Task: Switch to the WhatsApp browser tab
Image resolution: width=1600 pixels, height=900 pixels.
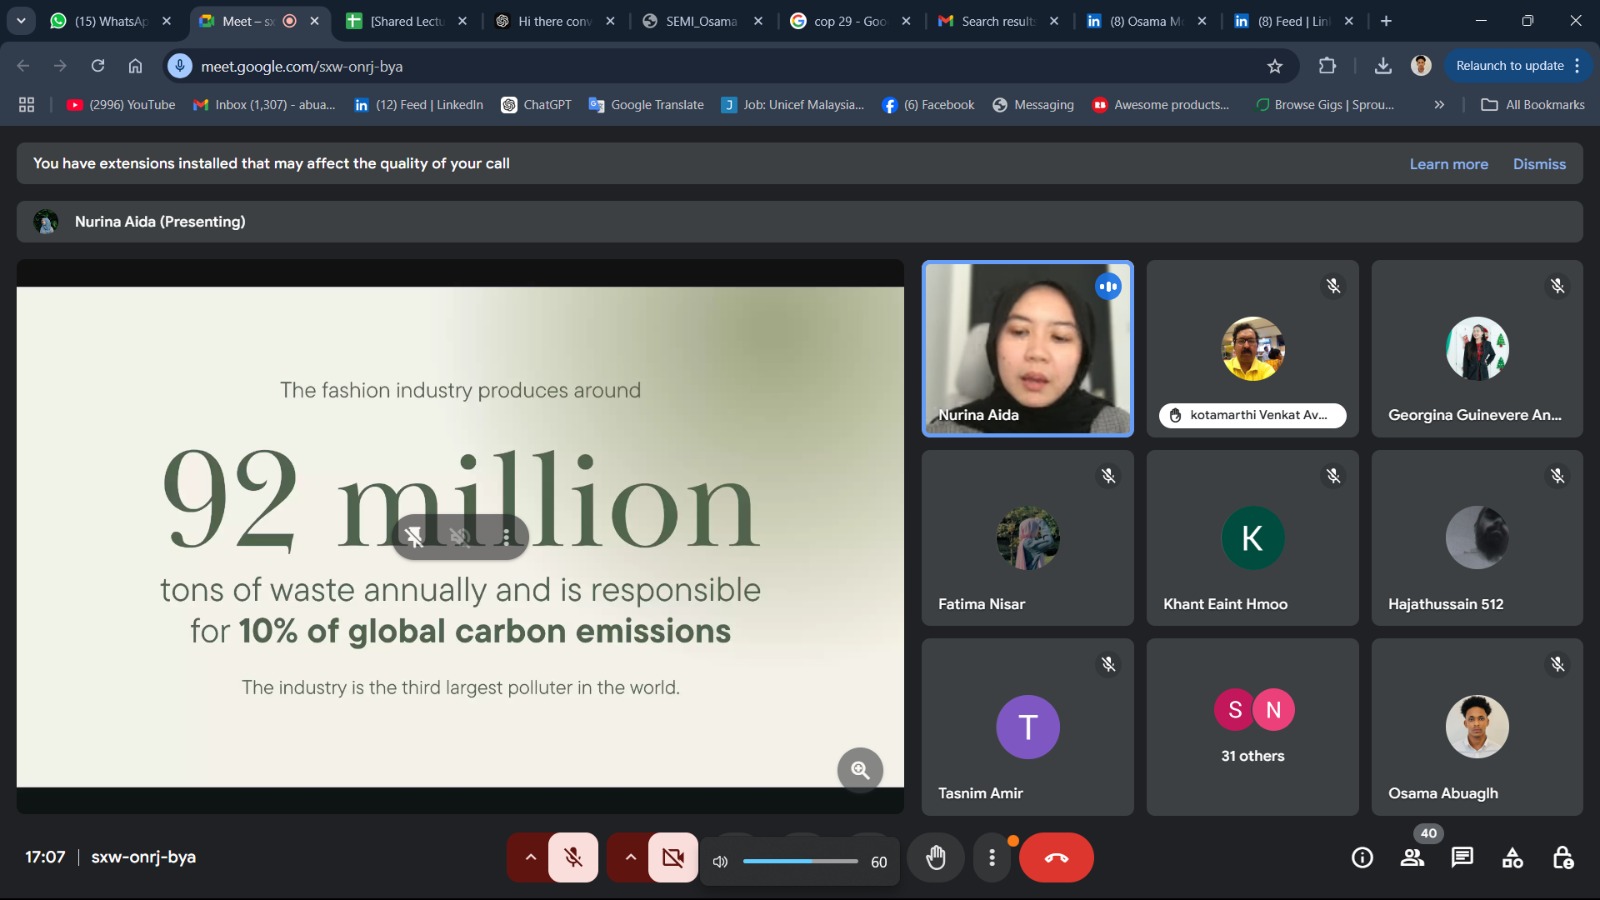Action: [110, 21]
